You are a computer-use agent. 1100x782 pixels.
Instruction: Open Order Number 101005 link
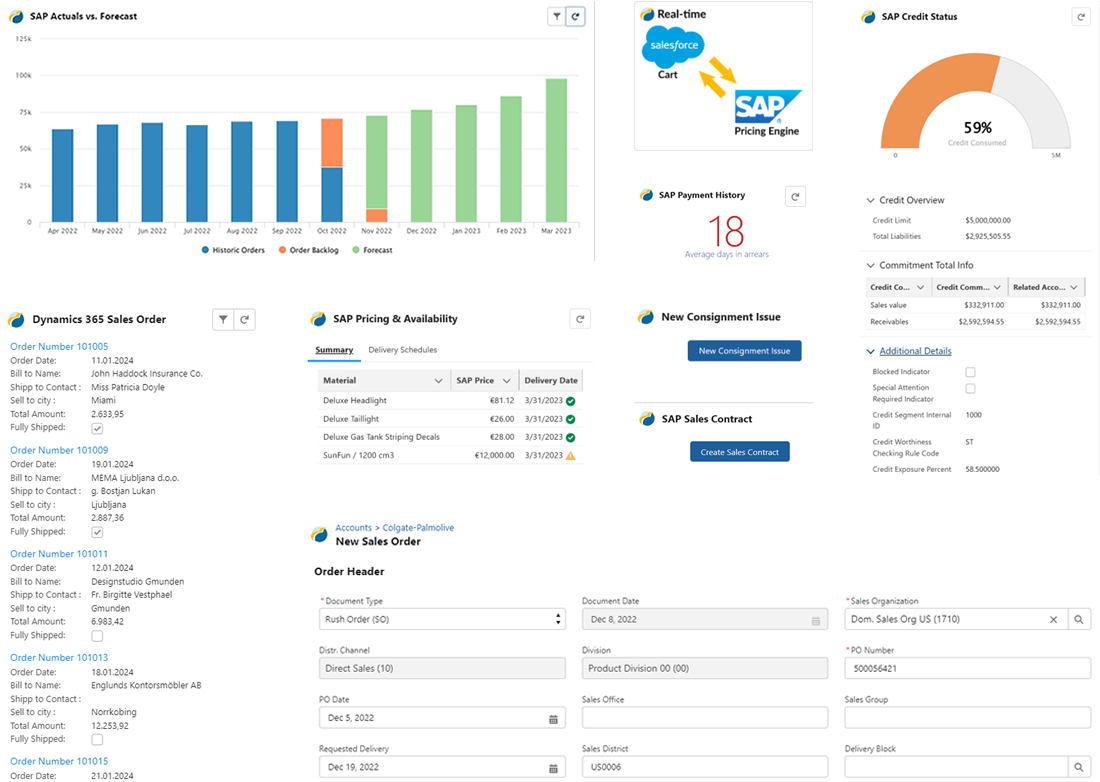tap(59, 346)
